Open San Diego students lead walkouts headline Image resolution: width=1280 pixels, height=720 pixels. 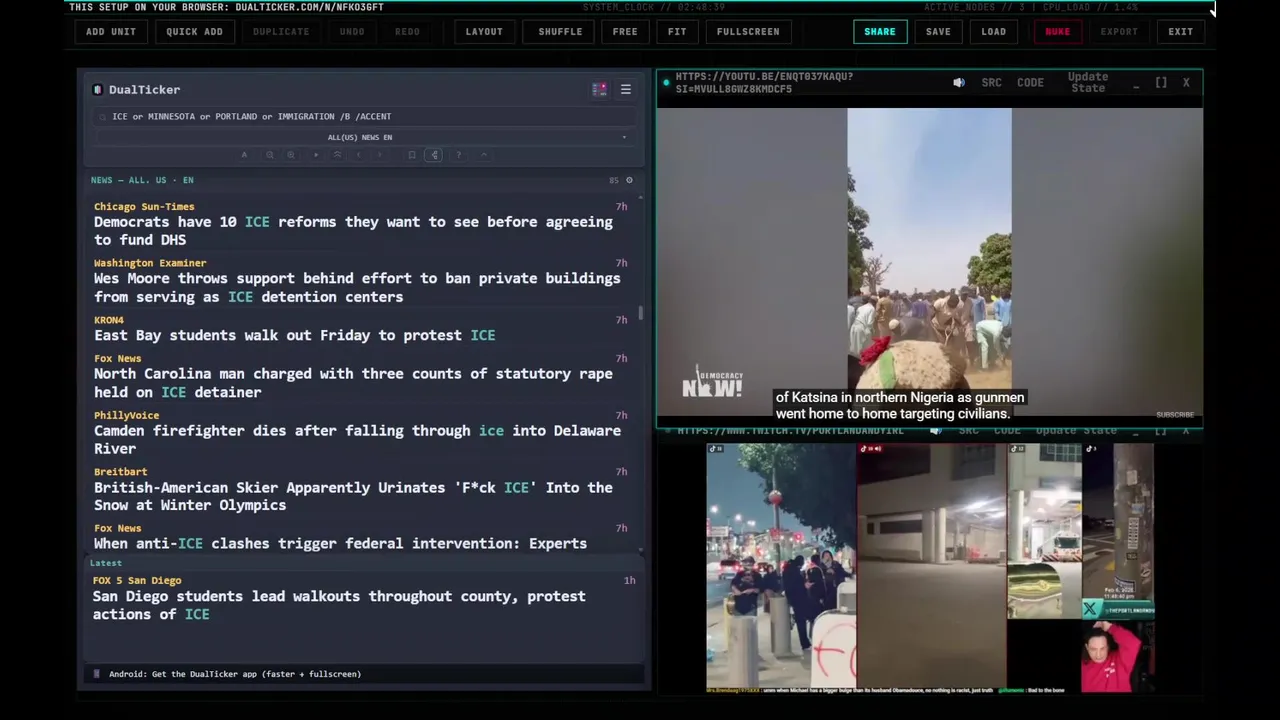click(339, 605)
